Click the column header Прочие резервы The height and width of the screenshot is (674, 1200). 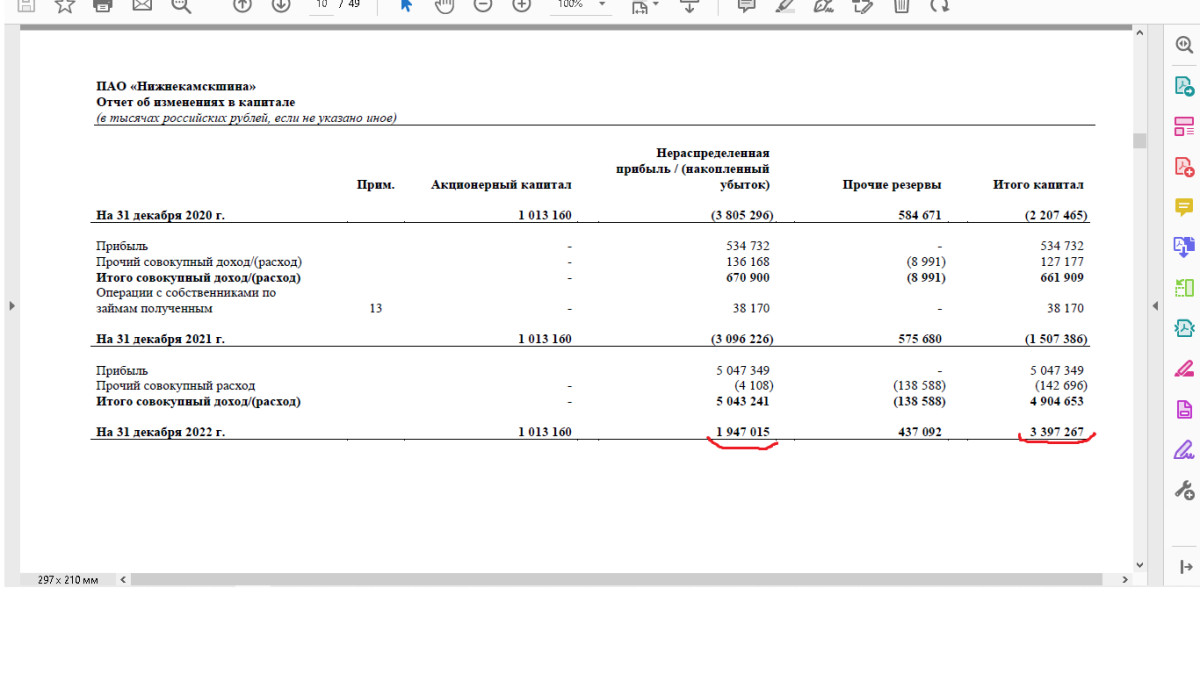pos(891,185)
